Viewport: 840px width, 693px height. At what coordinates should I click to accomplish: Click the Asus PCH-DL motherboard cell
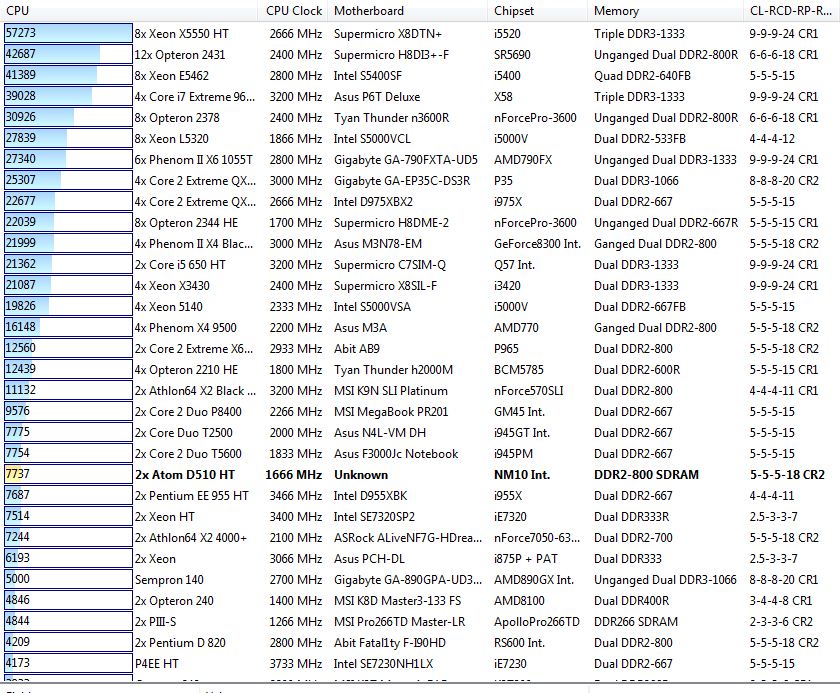(369, 559)
